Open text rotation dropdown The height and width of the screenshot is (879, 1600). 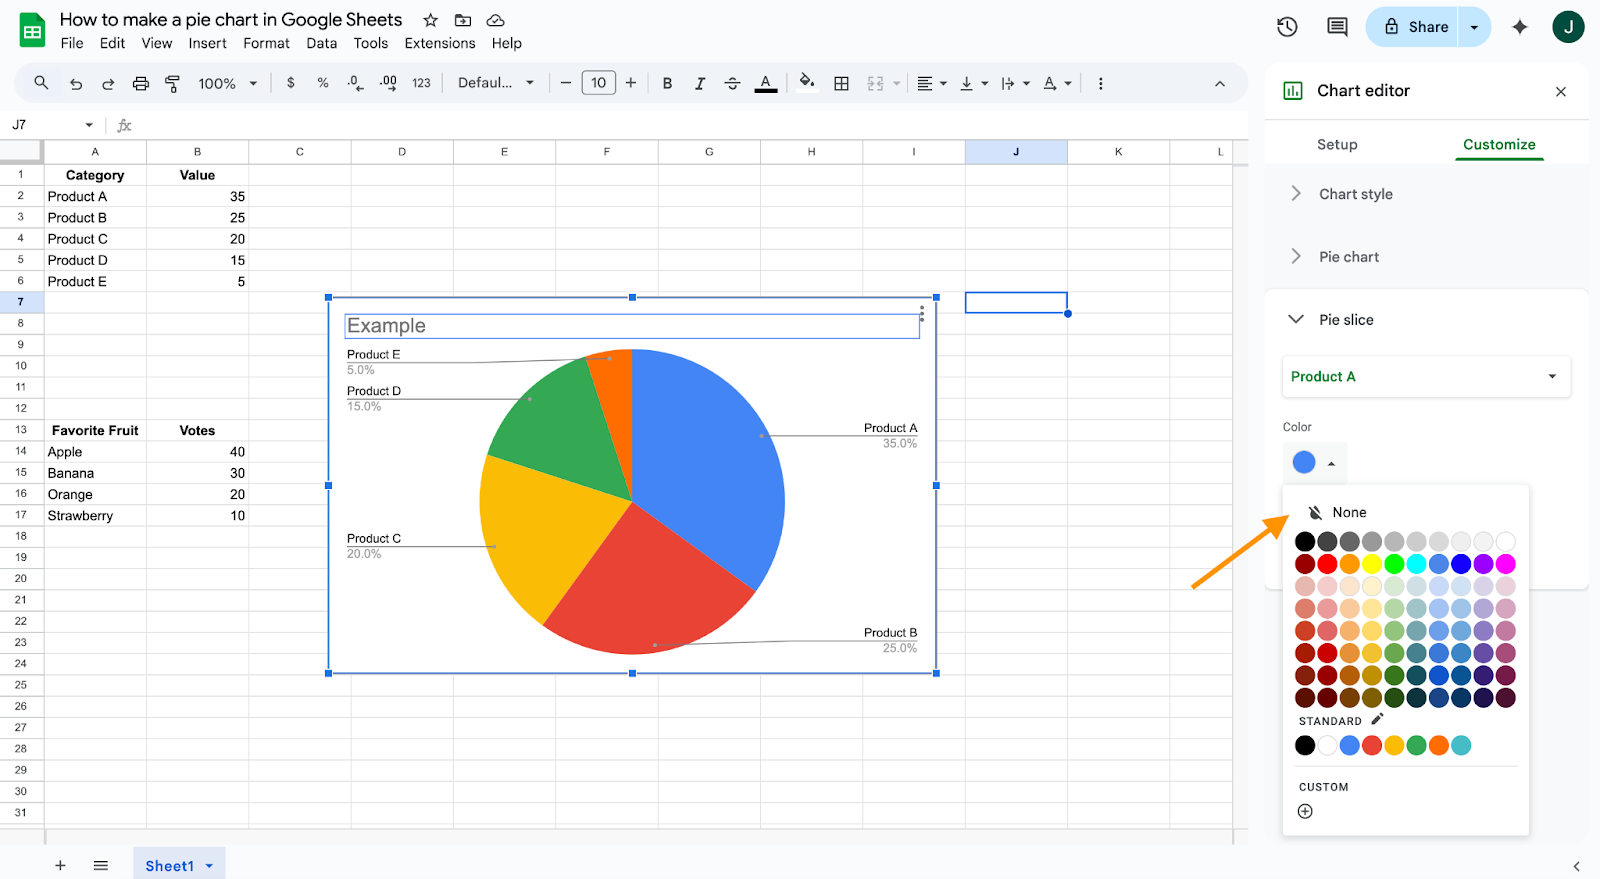click(x=1057, y=84)
